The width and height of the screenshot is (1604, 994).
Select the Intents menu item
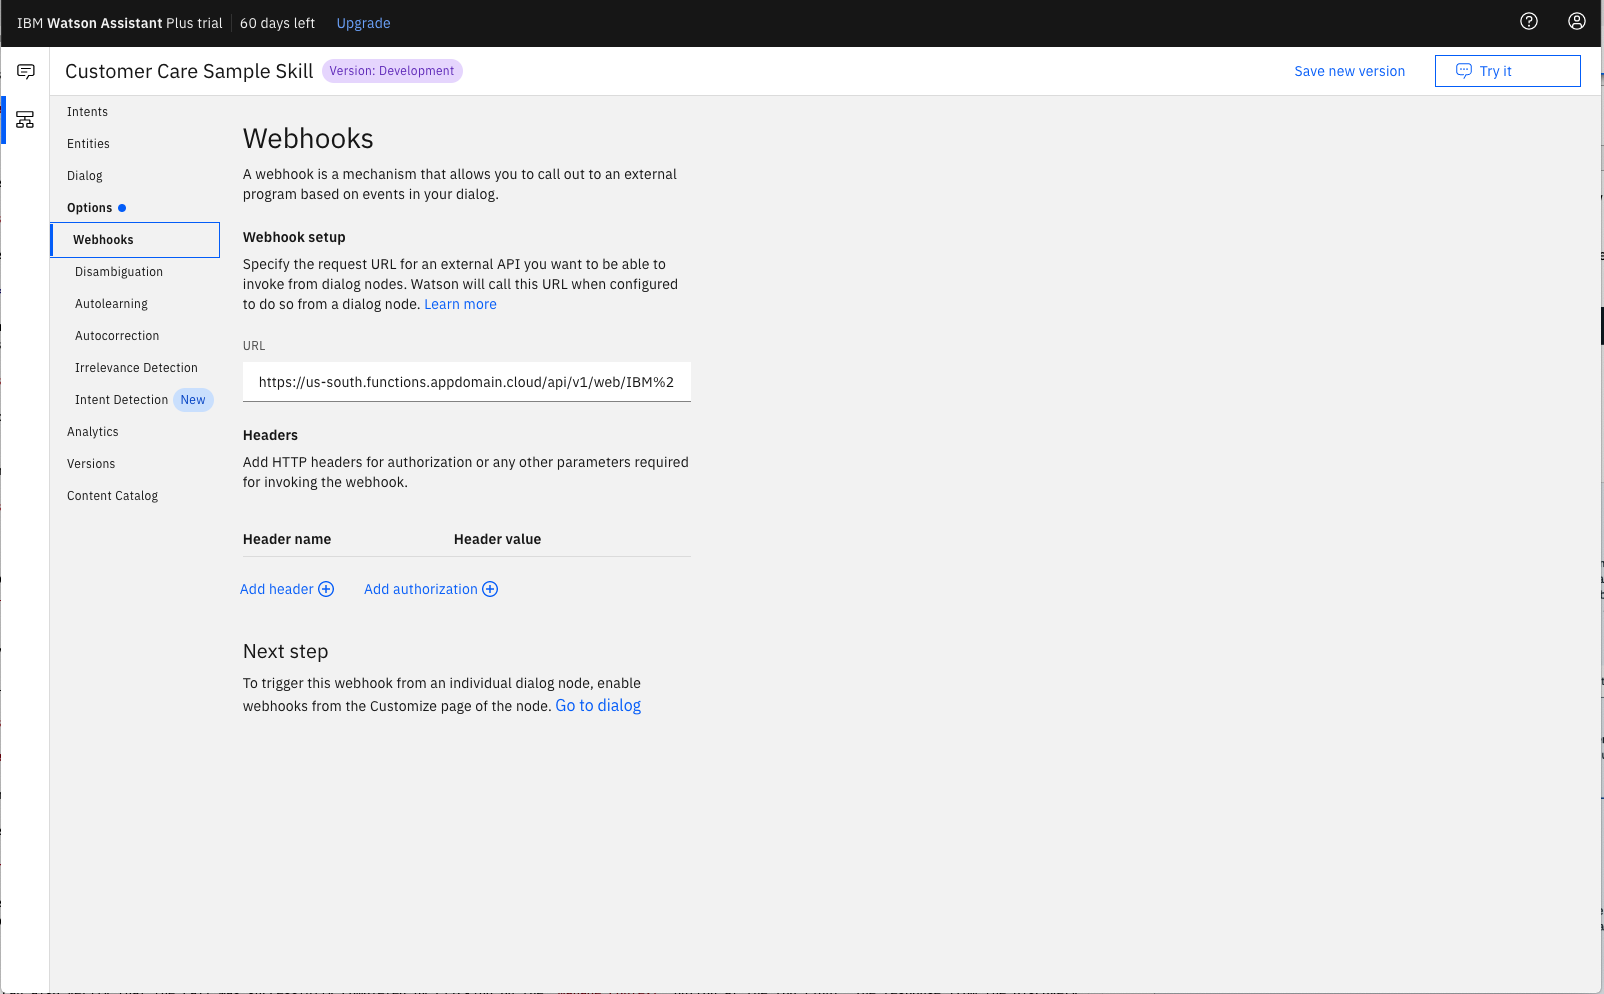(x=88, y=112)
